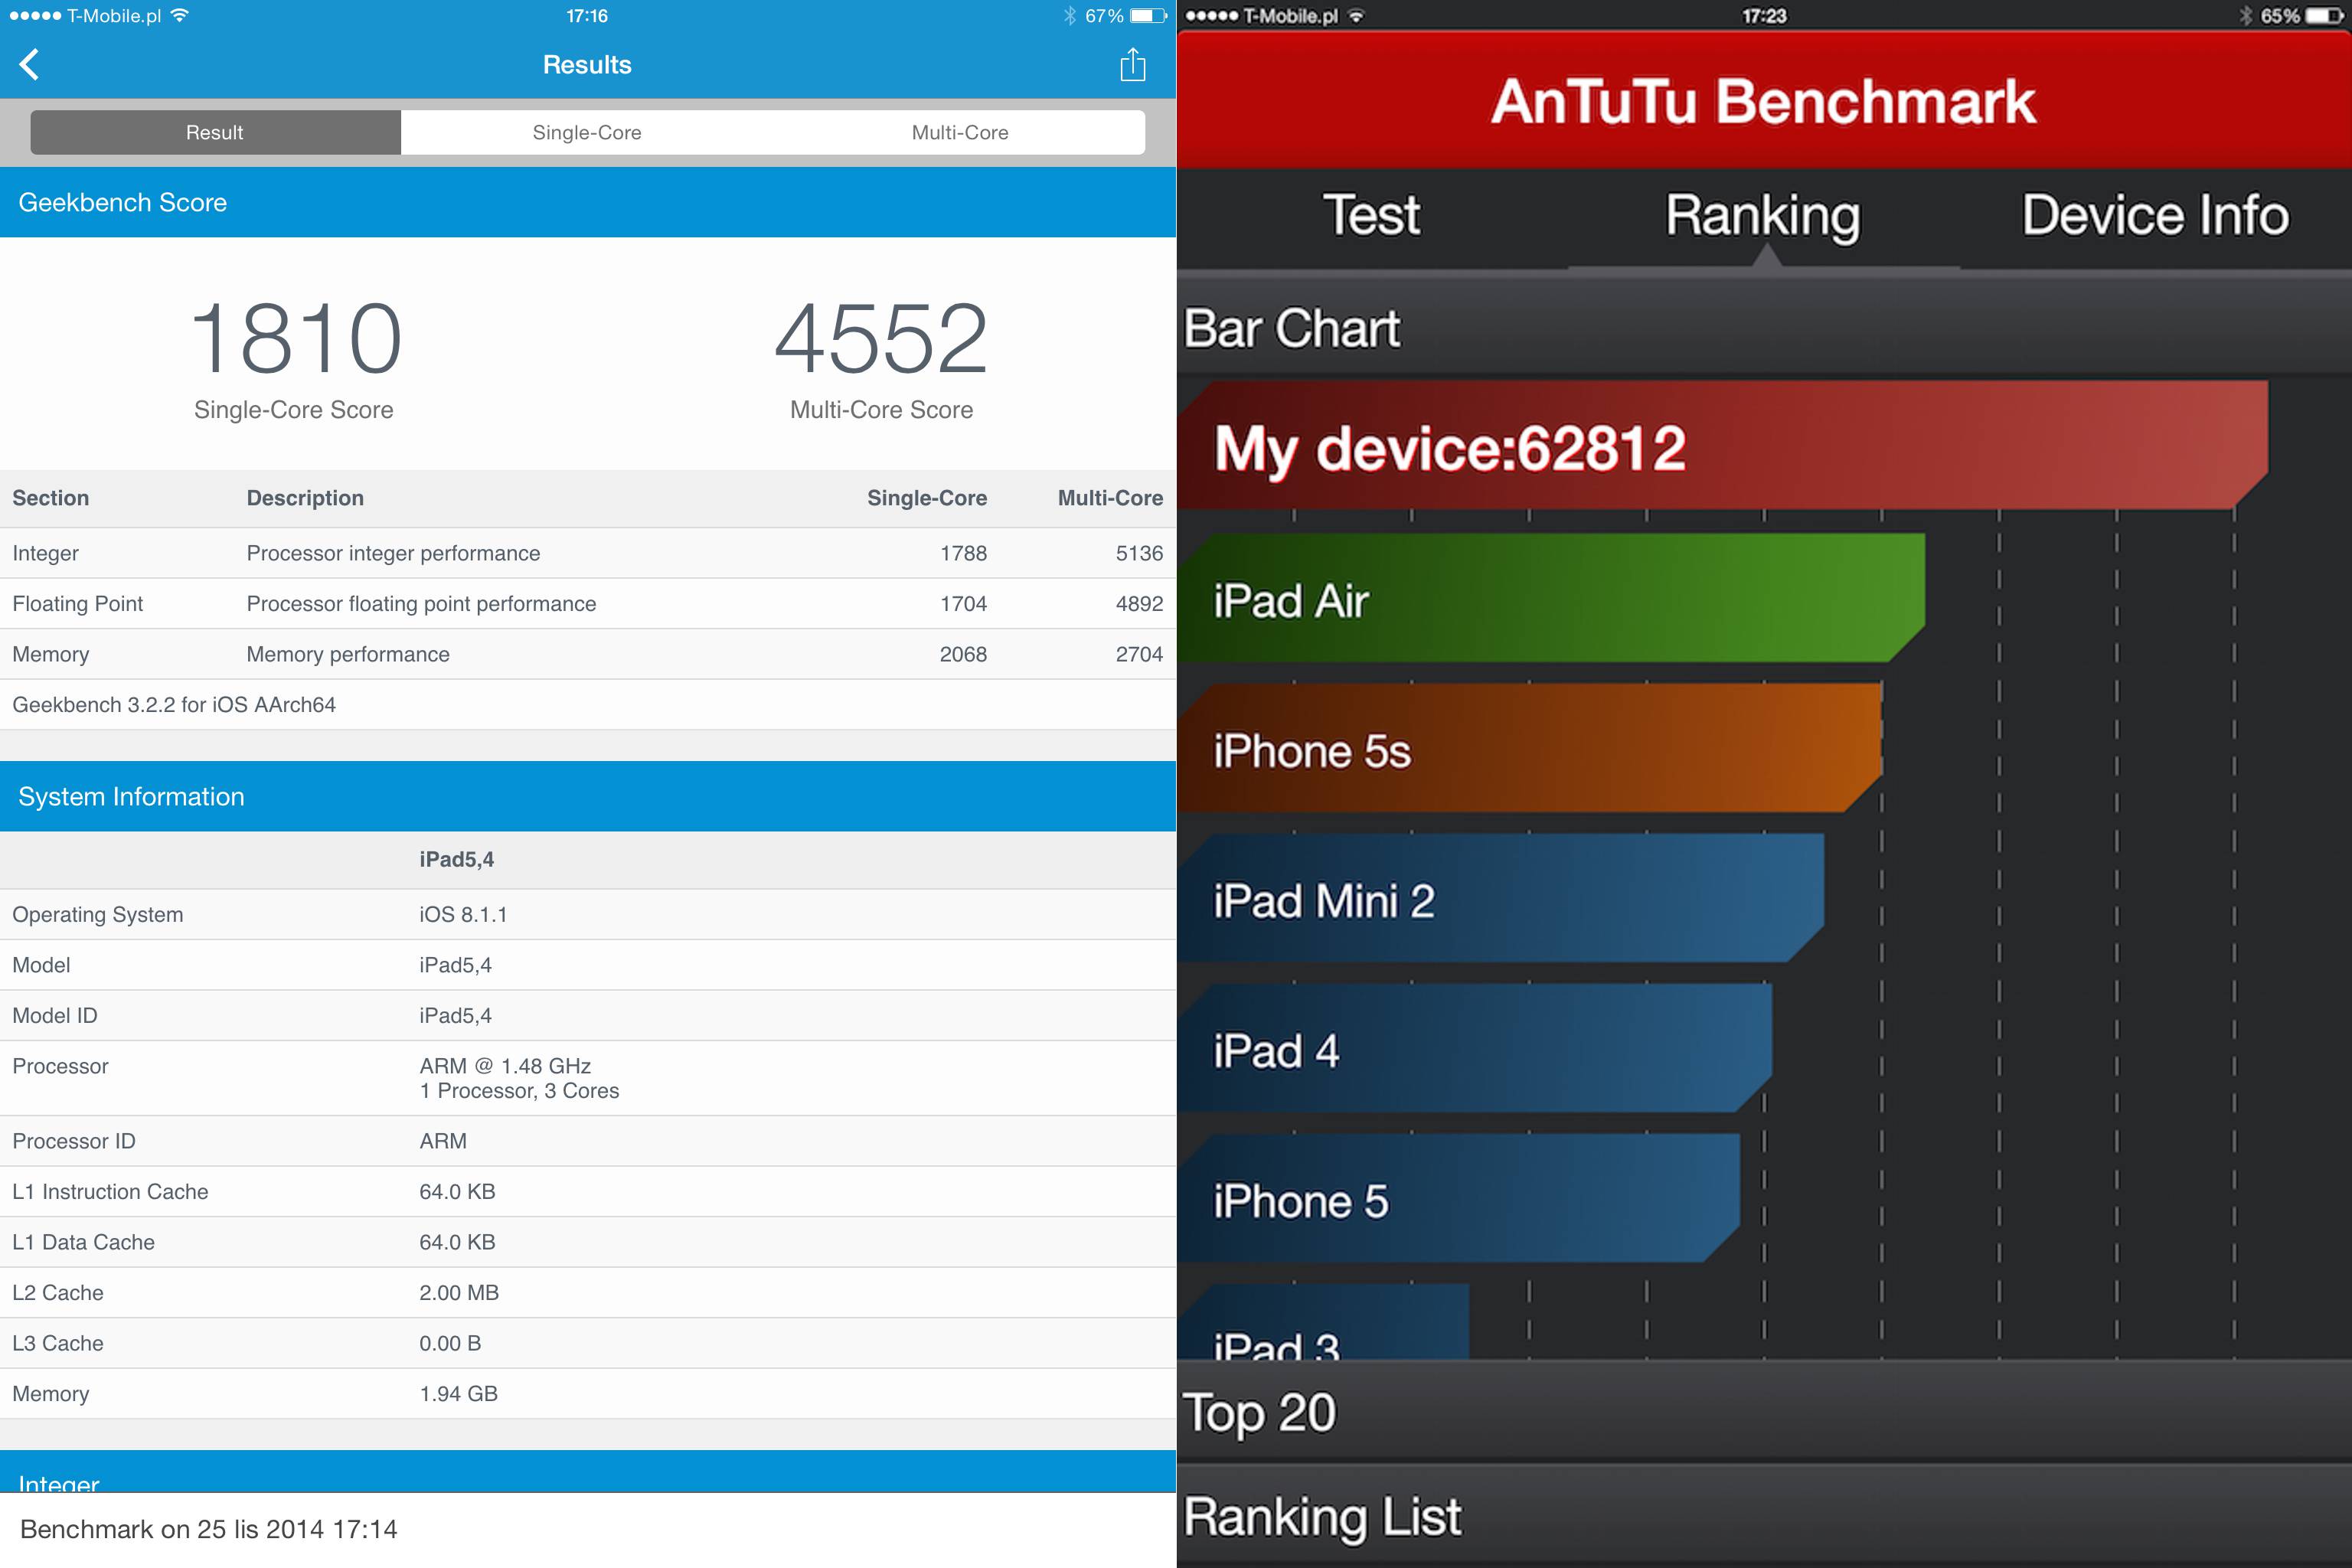Tap the Bluetooth icon beside 67% battery
Viewport: 2352px width, 1568px height.
point(1069,16)
